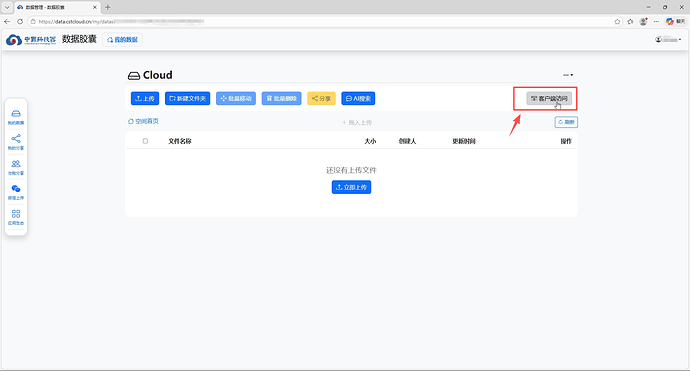The width and height of the screenshot is (690, 371).
Task: Open the browser three-dot settings menu
Action: 656,21
